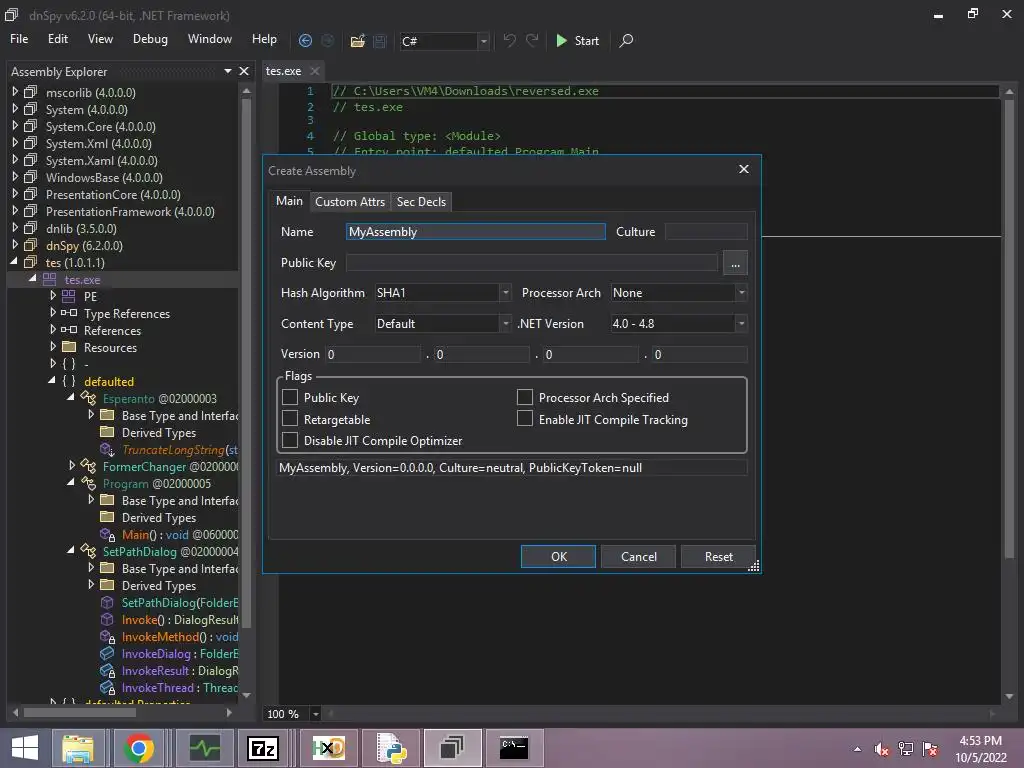The height and width of the screenshot is (768, 1024).
Task: Click the Resources folder icon
Action: pyautogui.click(x=69, y=347)
